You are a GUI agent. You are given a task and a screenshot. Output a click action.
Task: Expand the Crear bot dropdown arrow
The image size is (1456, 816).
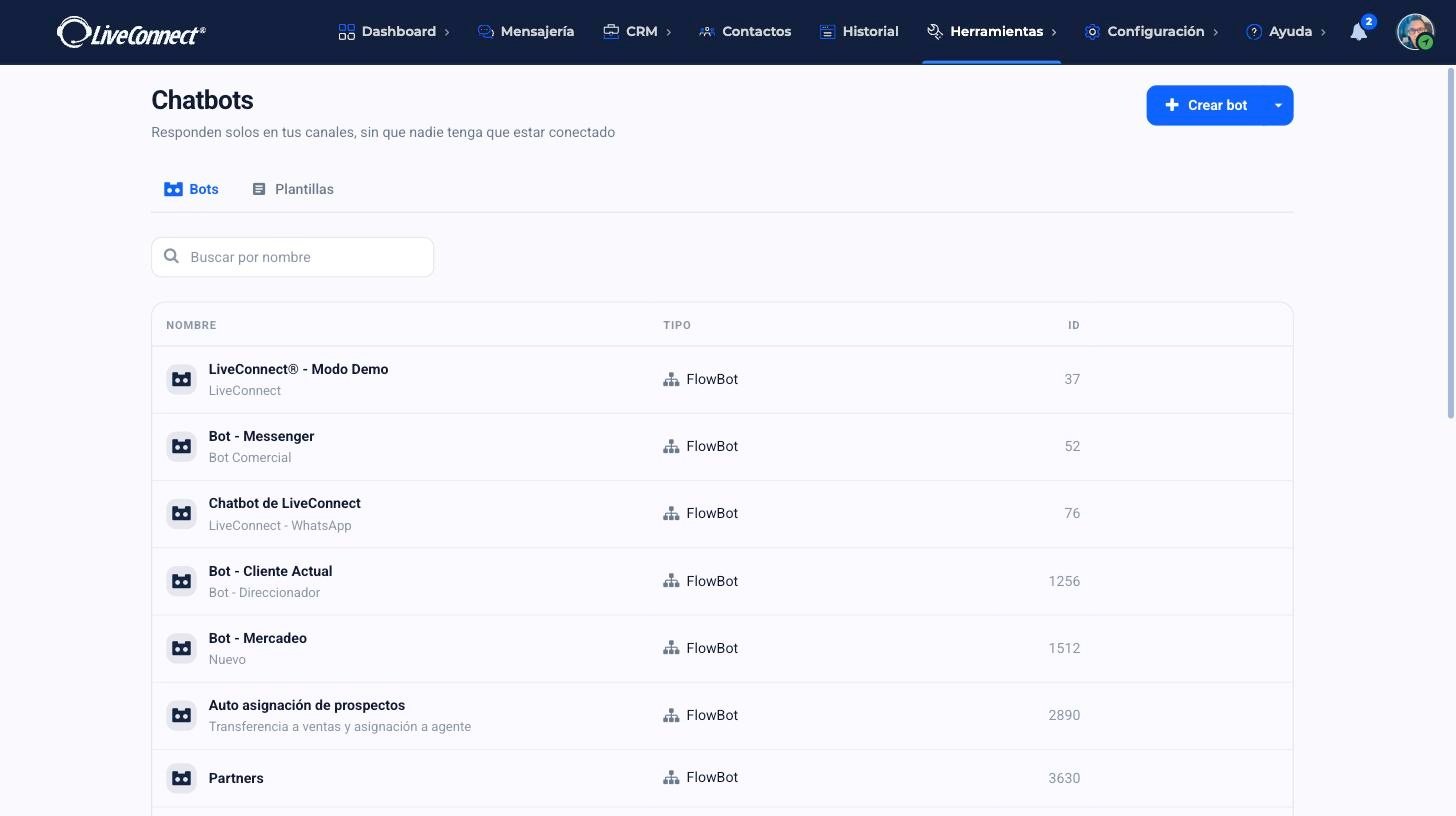point(1278,105)
